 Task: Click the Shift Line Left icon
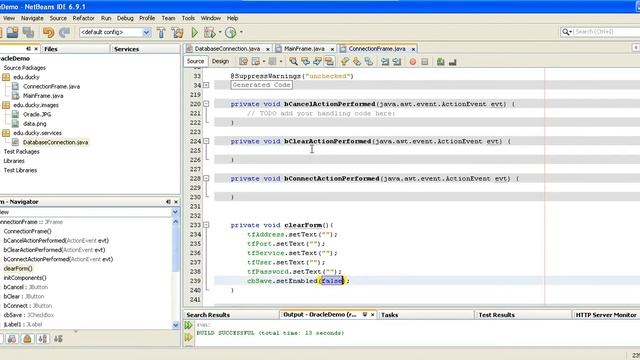pos(385,62)
